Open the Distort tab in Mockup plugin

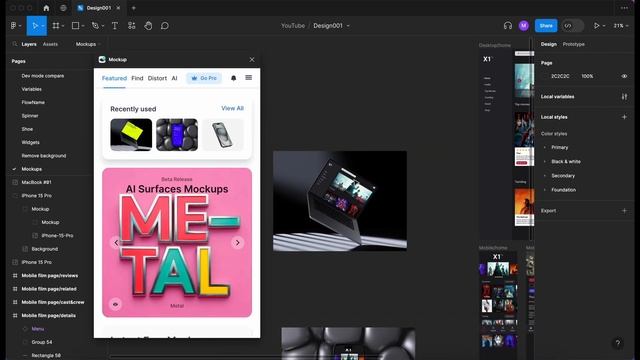(x=157, y=78)
